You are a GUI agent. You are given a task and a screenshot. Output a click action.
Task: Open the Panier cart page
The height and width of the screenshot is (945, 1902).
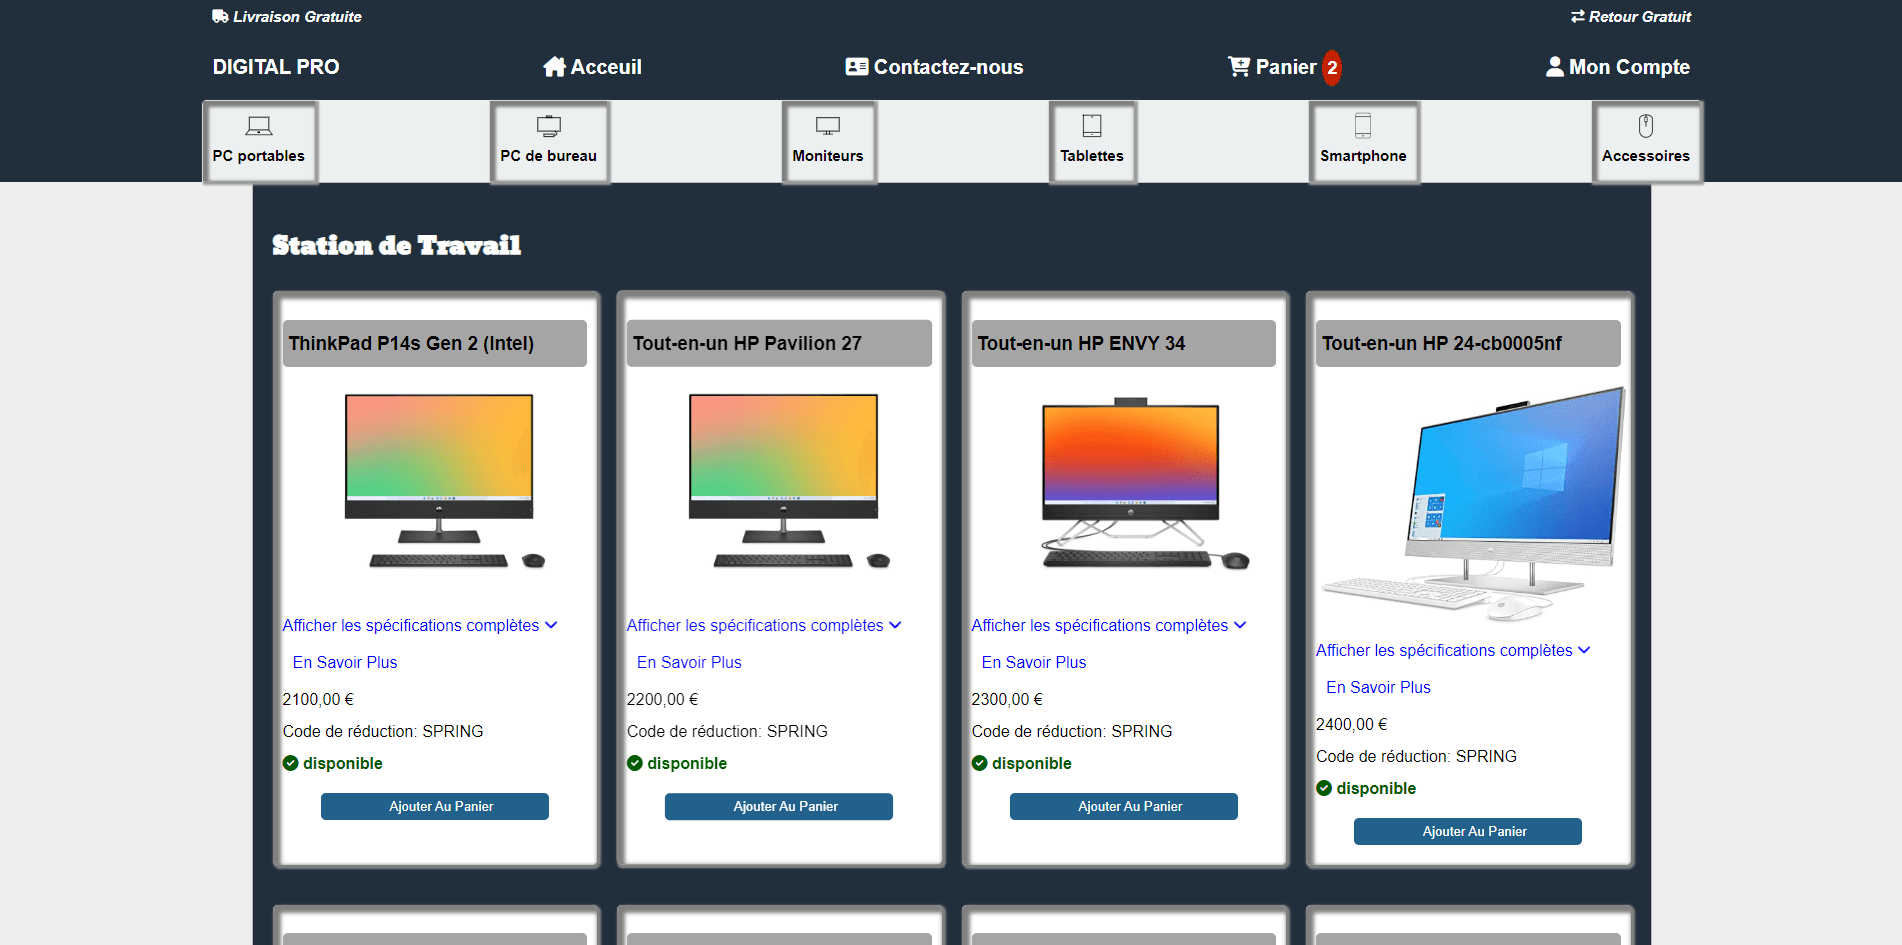click(1284, 67)
